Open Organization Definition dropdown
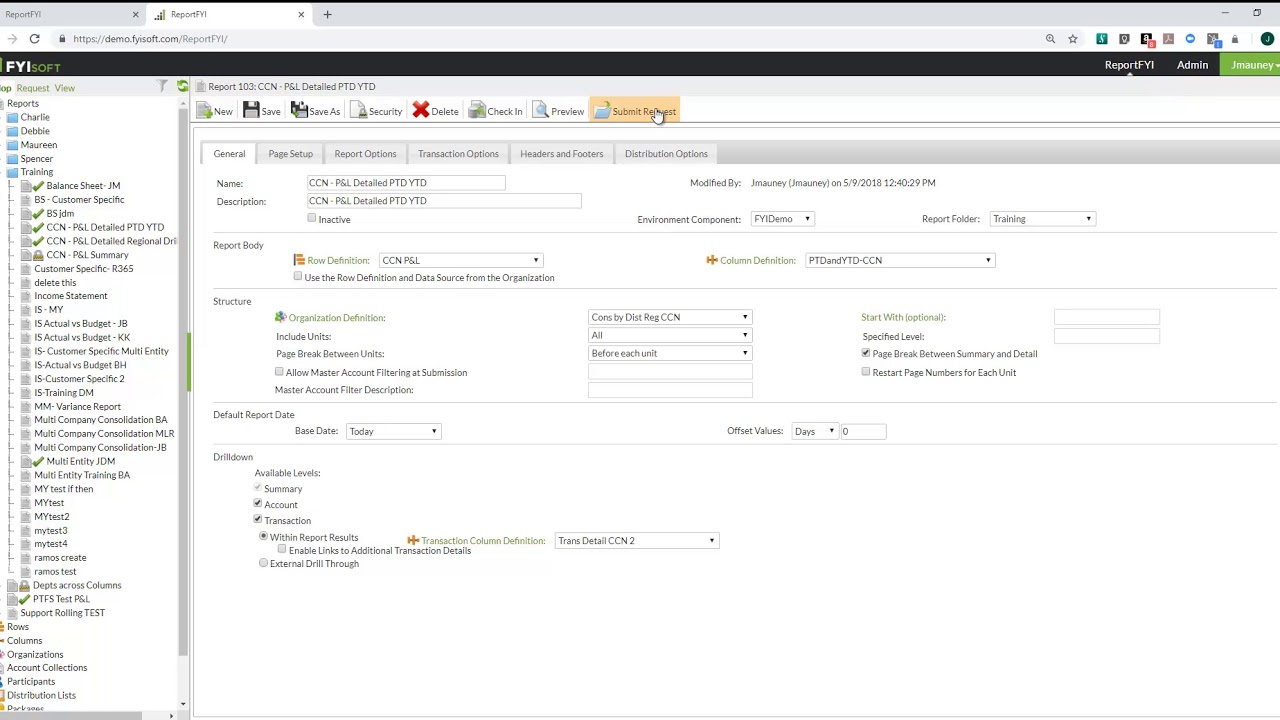The image size is (1280, 720). click(669, 317)
